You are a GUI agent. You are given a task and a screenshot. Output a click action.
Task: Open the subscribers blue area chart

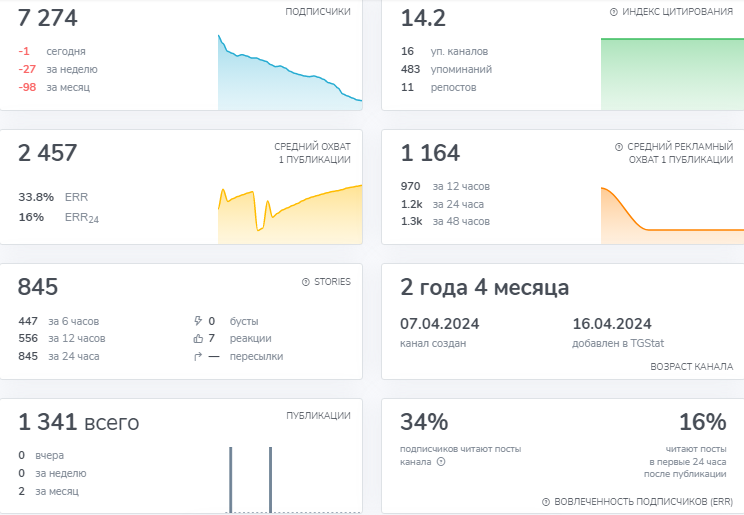pos(290,72)
